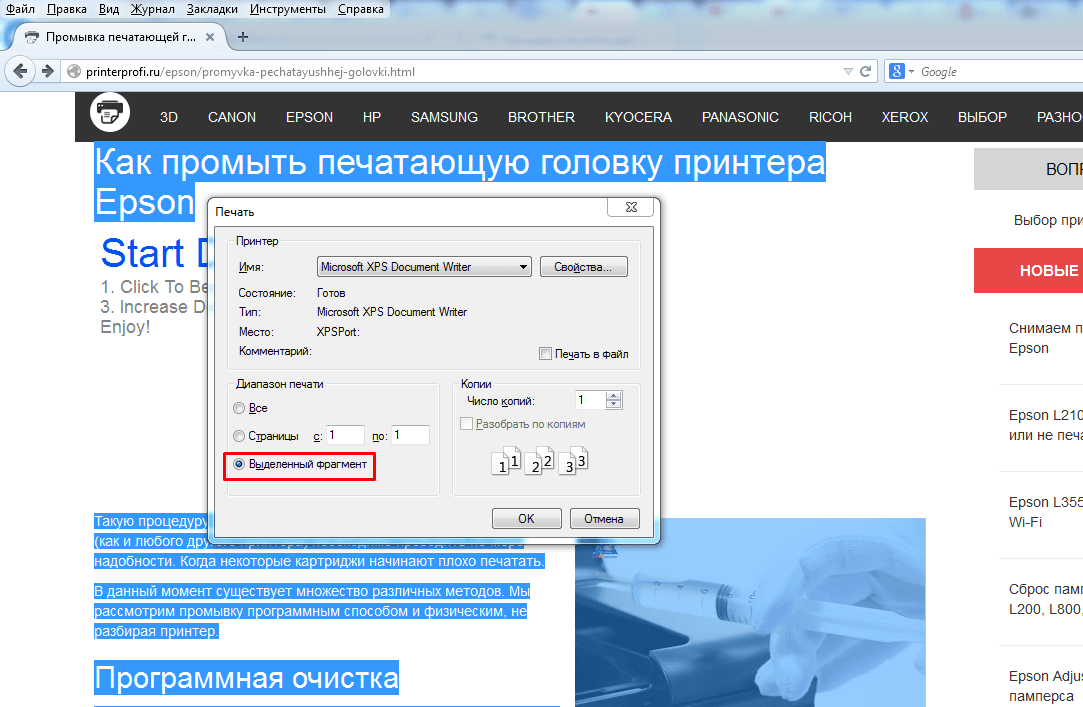1083x707 pixels.
Task: Click the НОВЫЕ red sidebar tab
Action: pos(1028,271)
